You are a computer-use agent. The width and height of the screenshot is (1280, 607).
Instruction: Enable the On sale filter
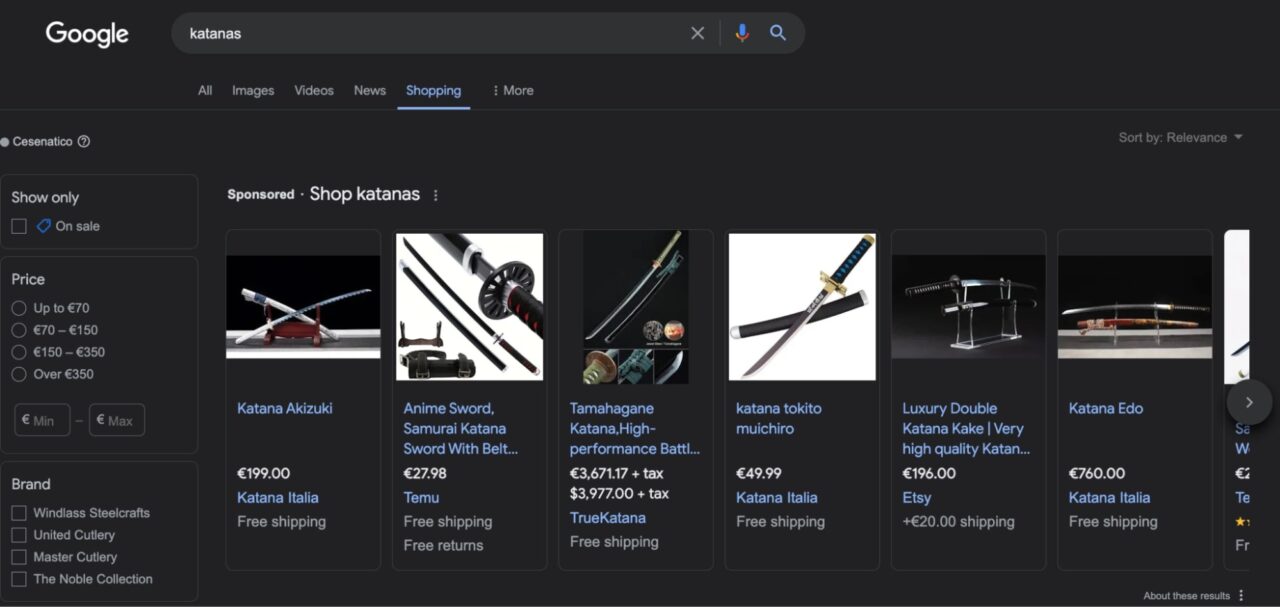click(18, 226)
